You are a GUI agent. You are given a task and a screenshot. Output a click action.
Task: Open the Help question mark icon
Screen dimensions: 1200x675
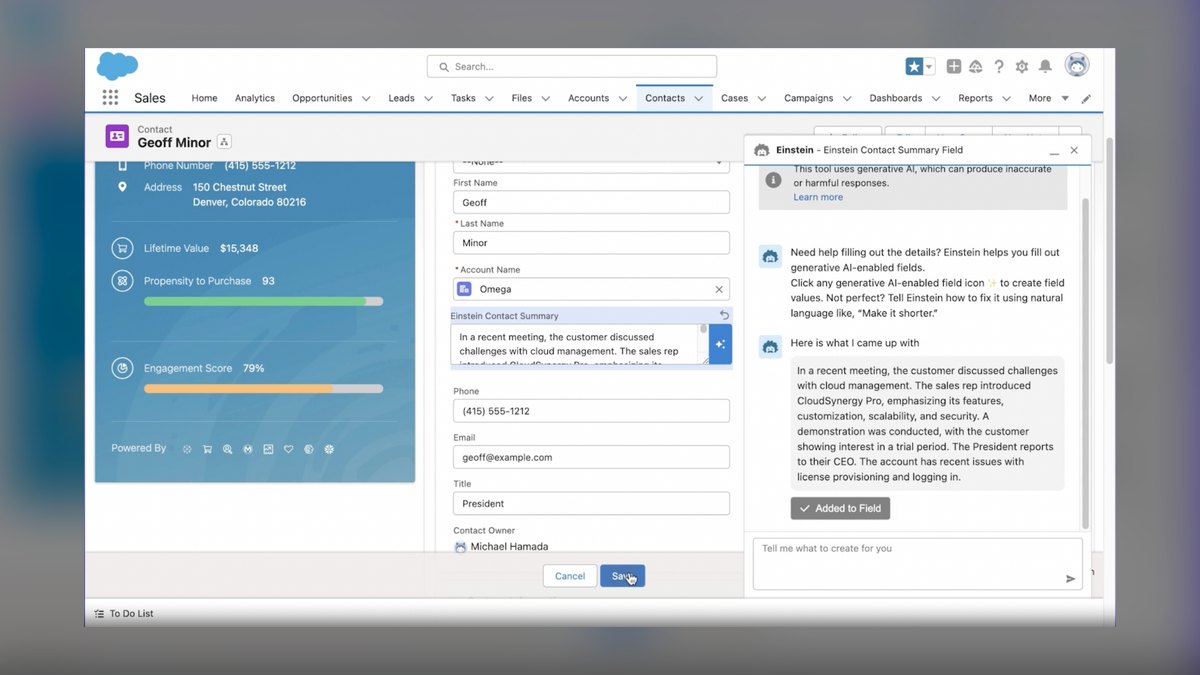click(999, 66)
